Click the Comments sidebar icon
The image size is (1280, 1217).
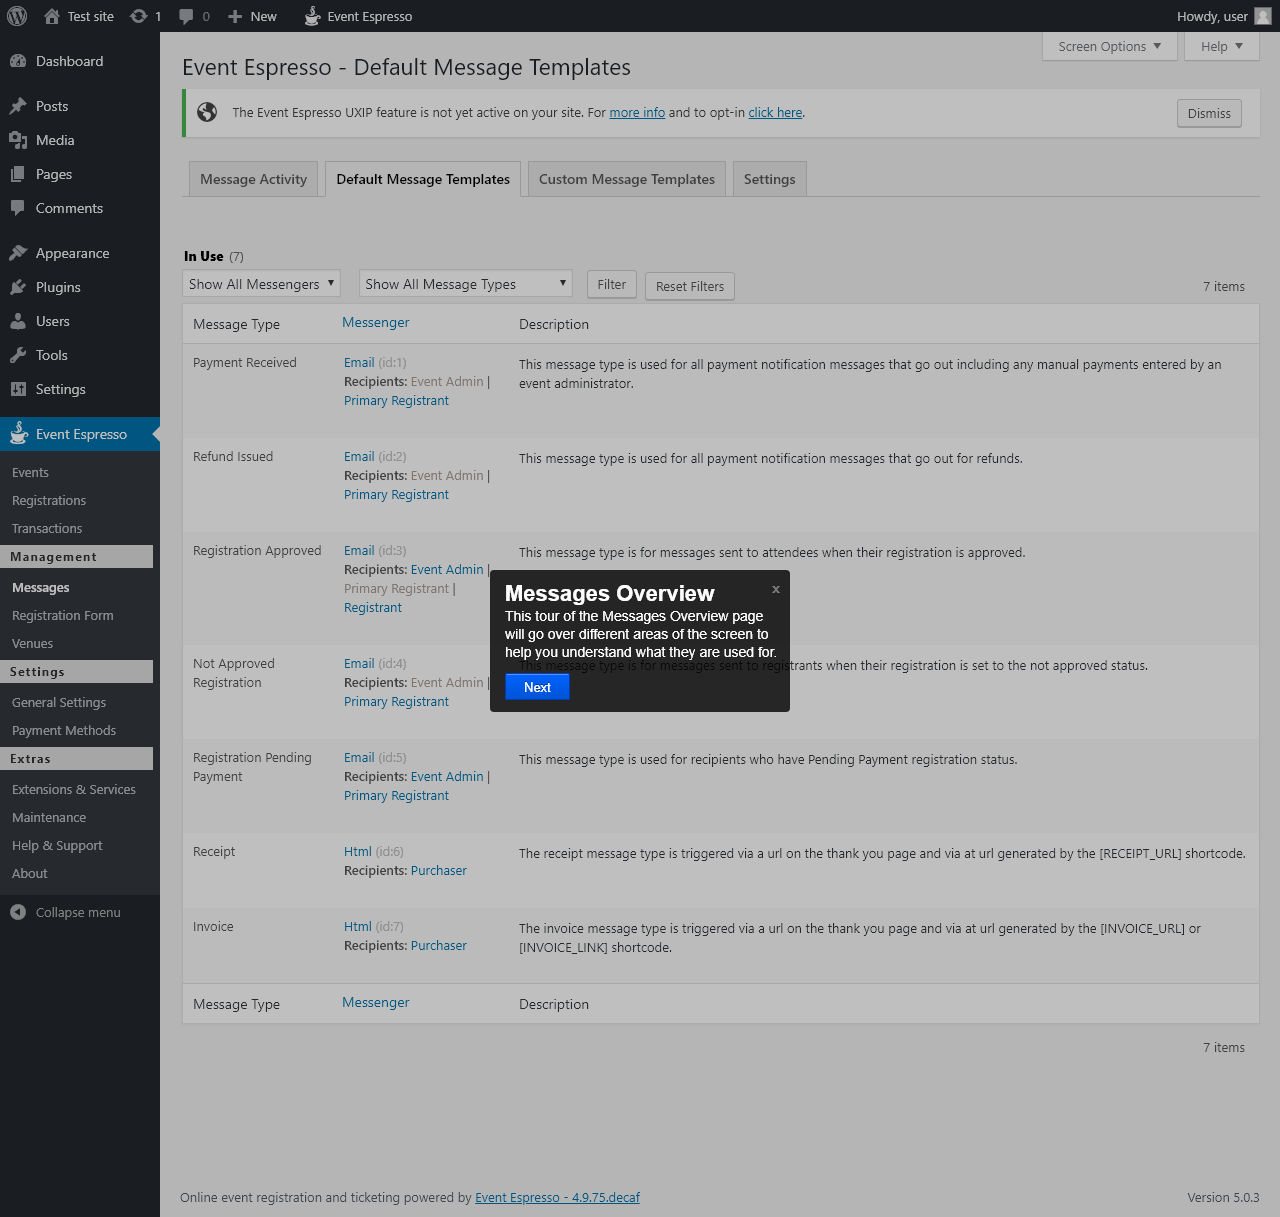tap(18, 208)
